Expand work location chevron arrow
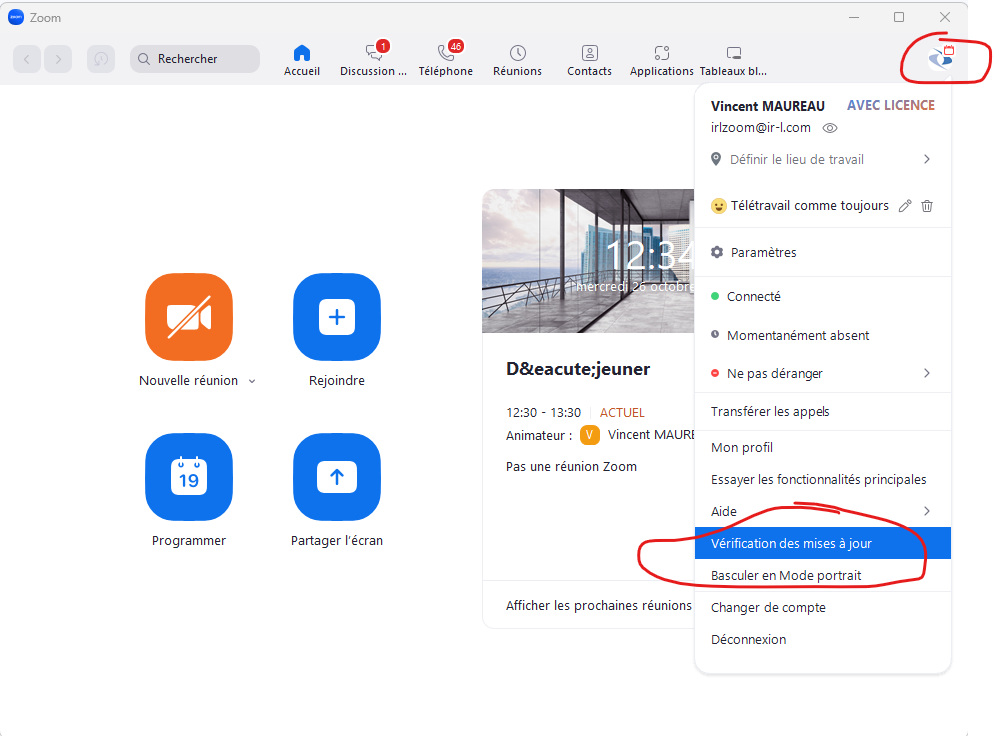 point(927,159)
